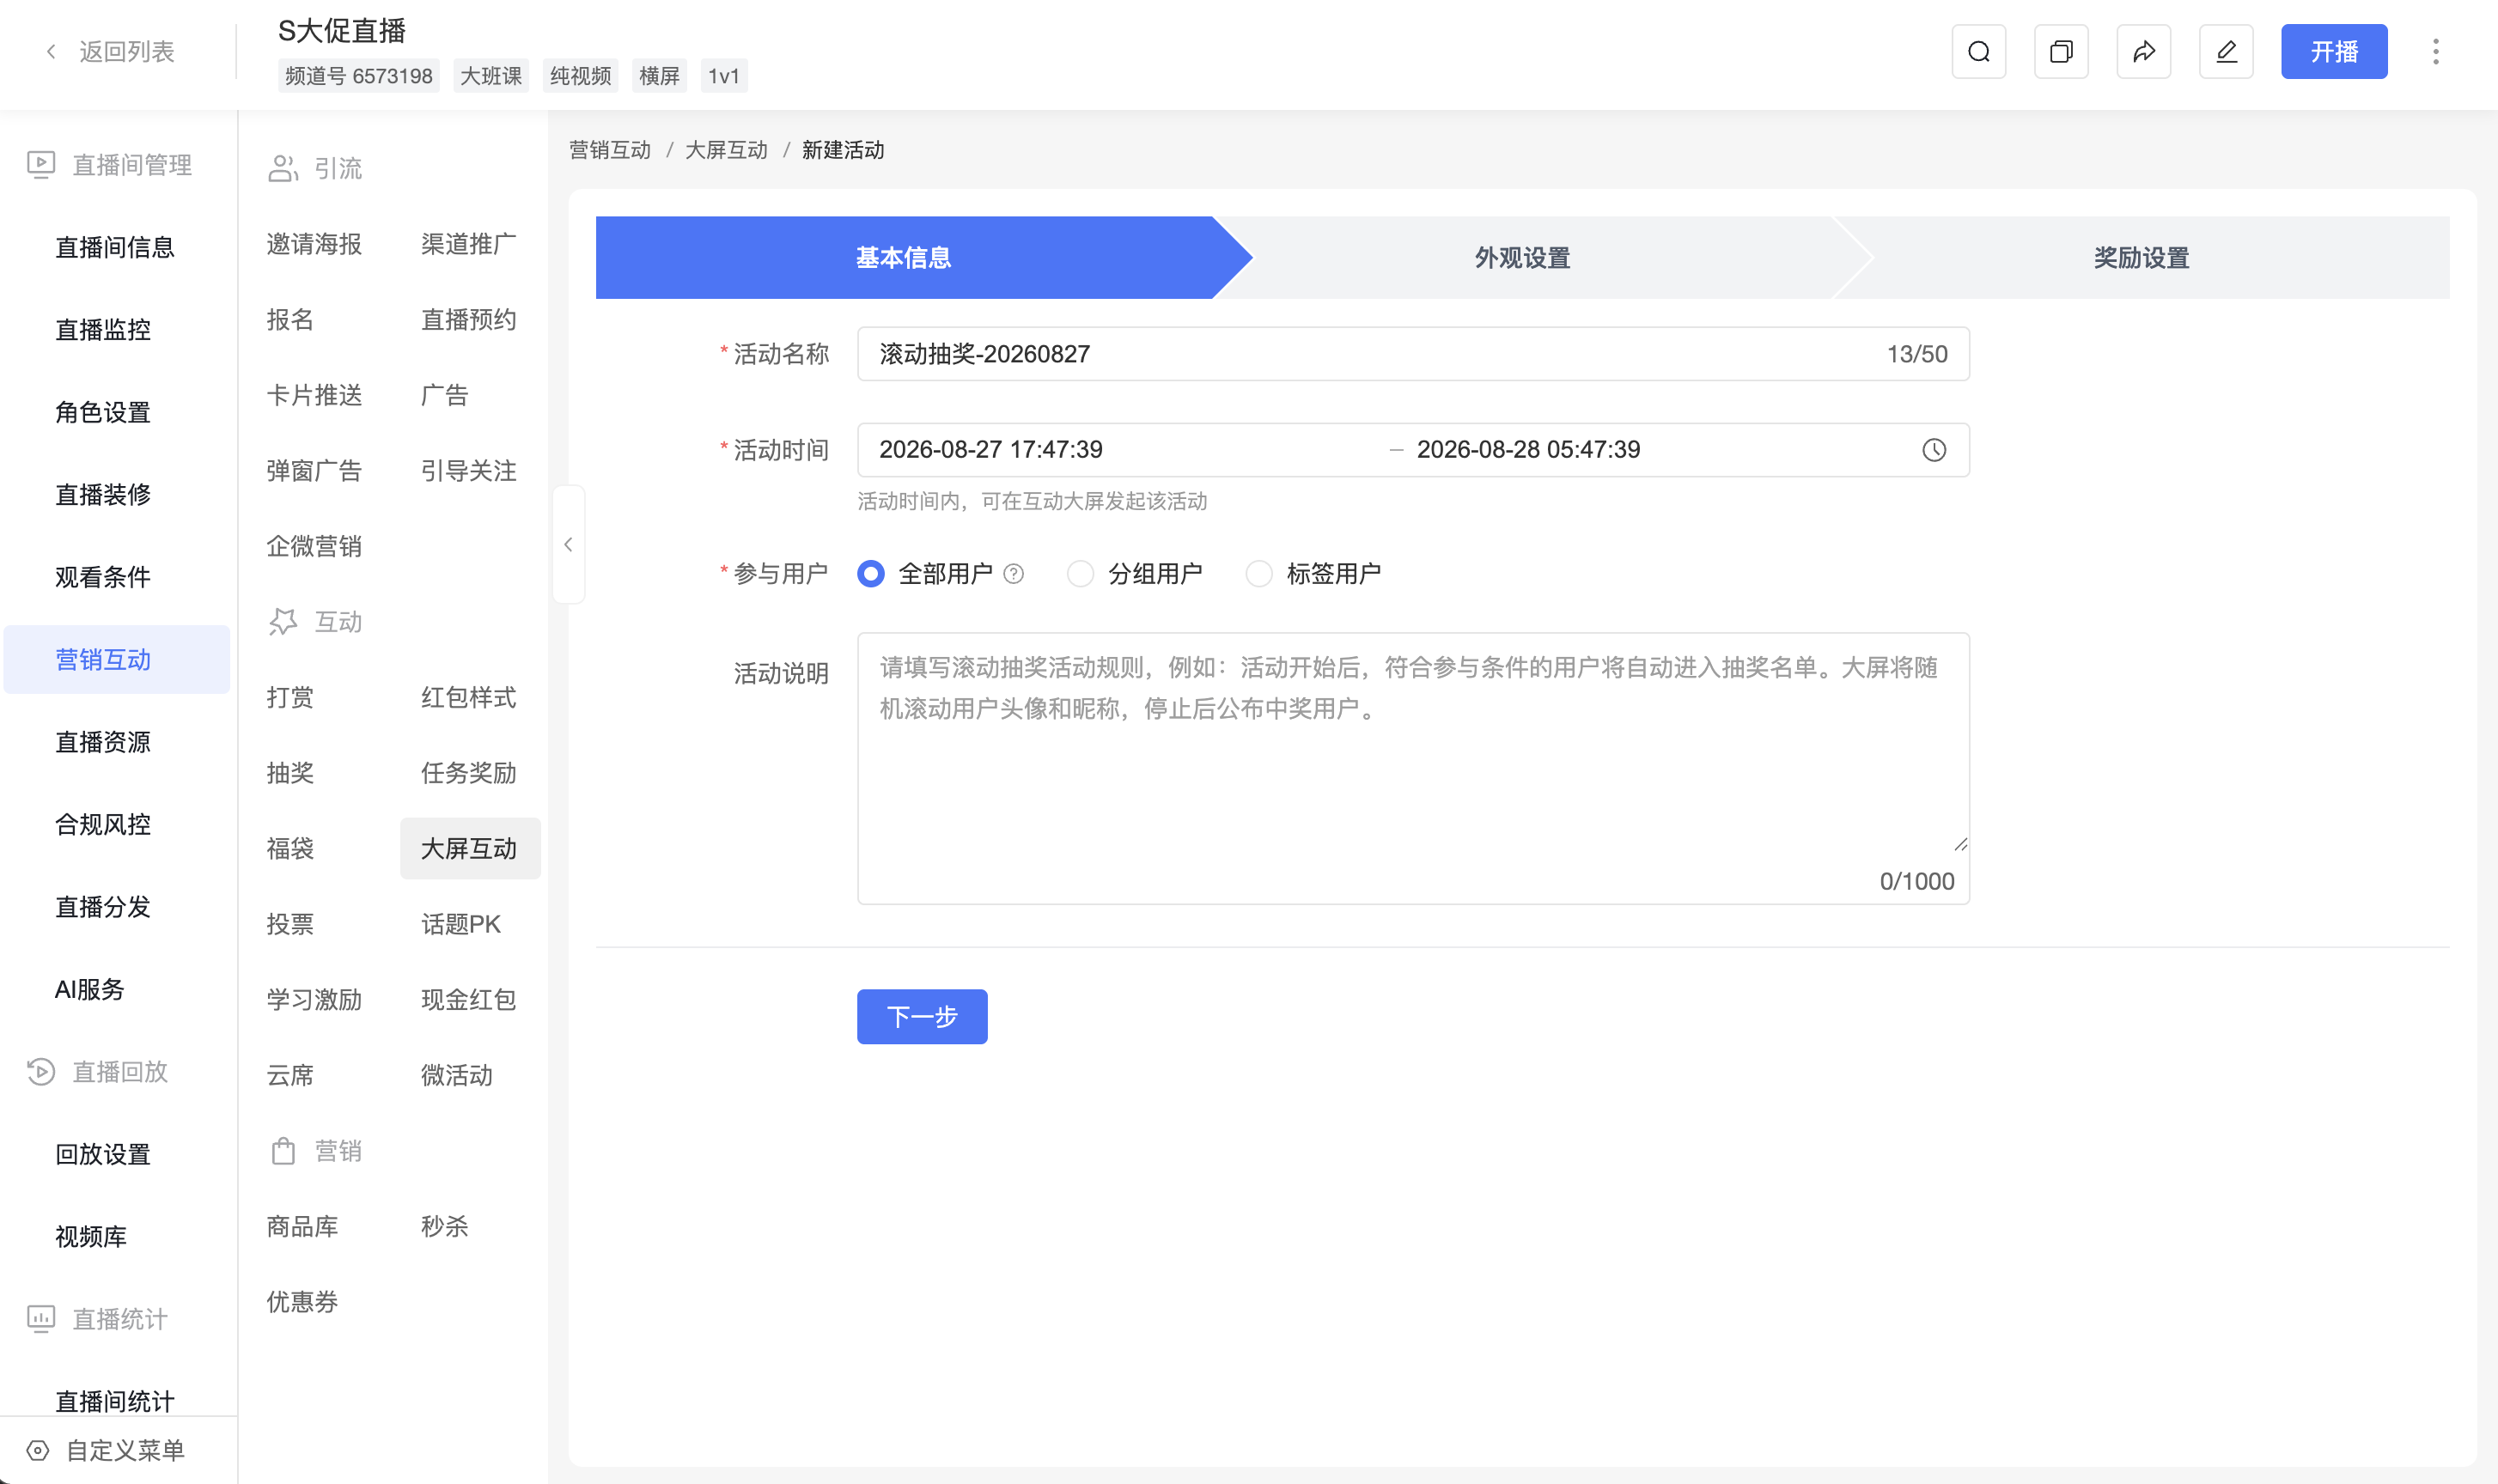
Task: Open 卡片推送 submenu item
Action: (x=314, y=395)
